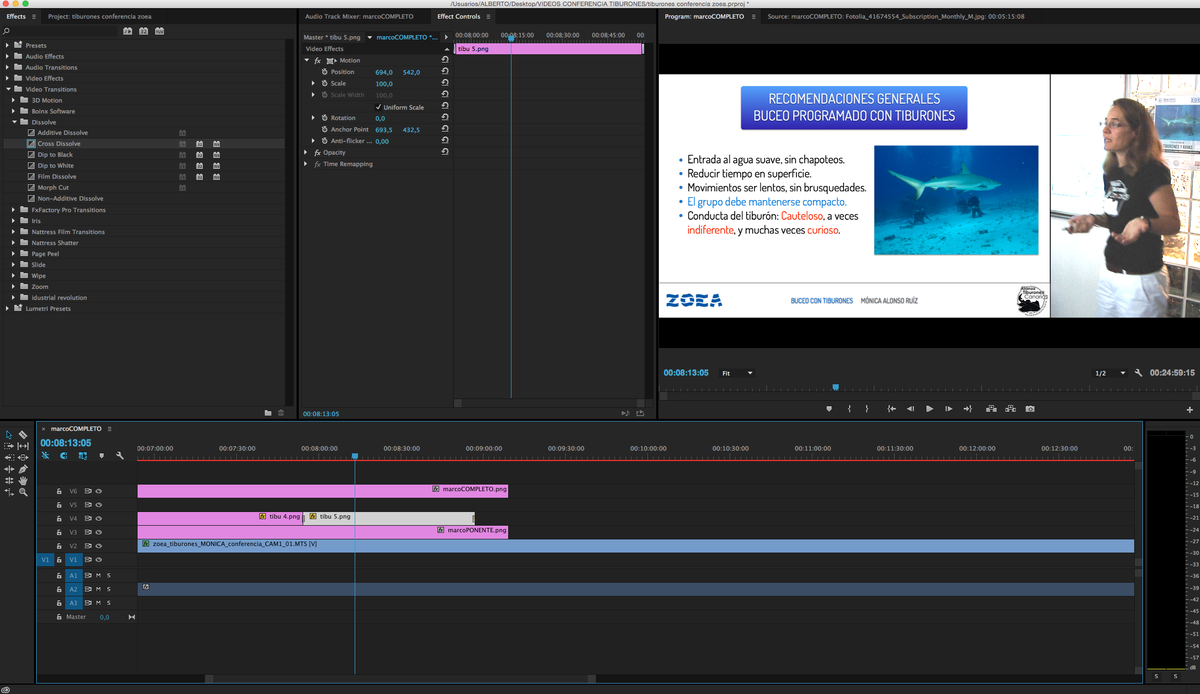Click fx badge on tibu 4.png clip
Viewport: 1200px width, 694px height.
click(263, 517)
